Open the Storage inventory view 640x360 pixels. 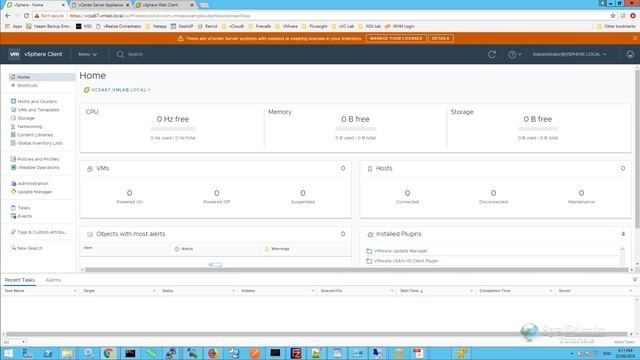click(26, 118)
